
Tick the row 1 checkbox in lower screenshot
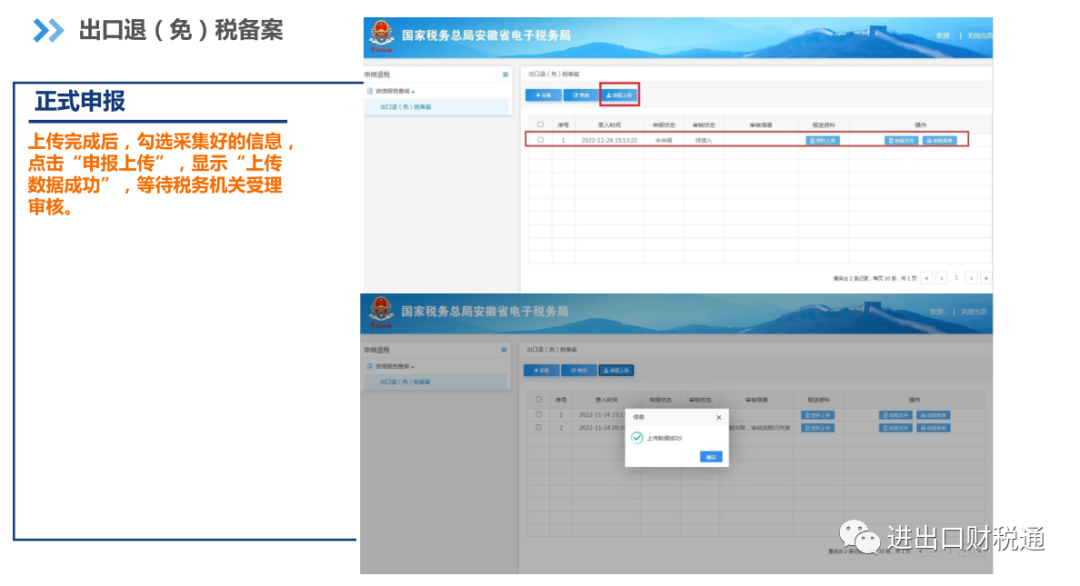point(539,415)
